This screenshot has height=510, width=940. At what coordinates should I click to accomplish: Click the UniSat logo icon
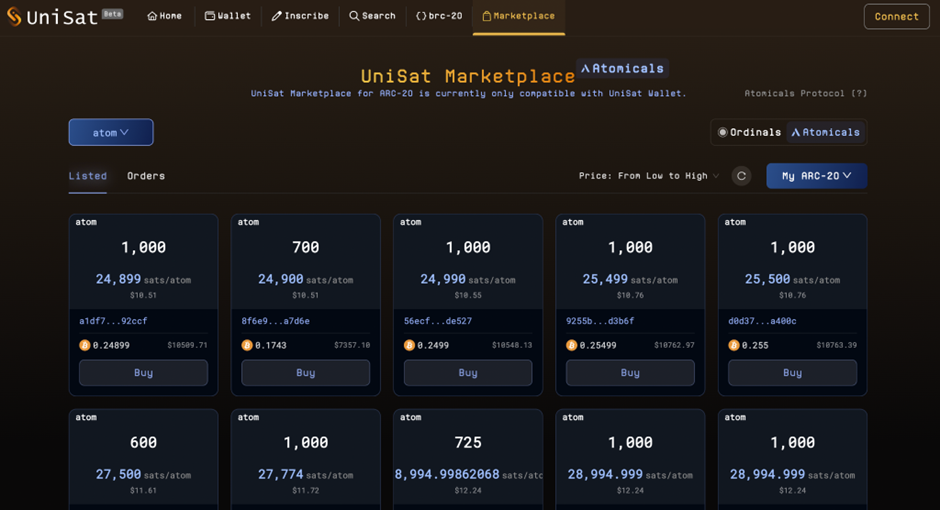click(14, 17)
